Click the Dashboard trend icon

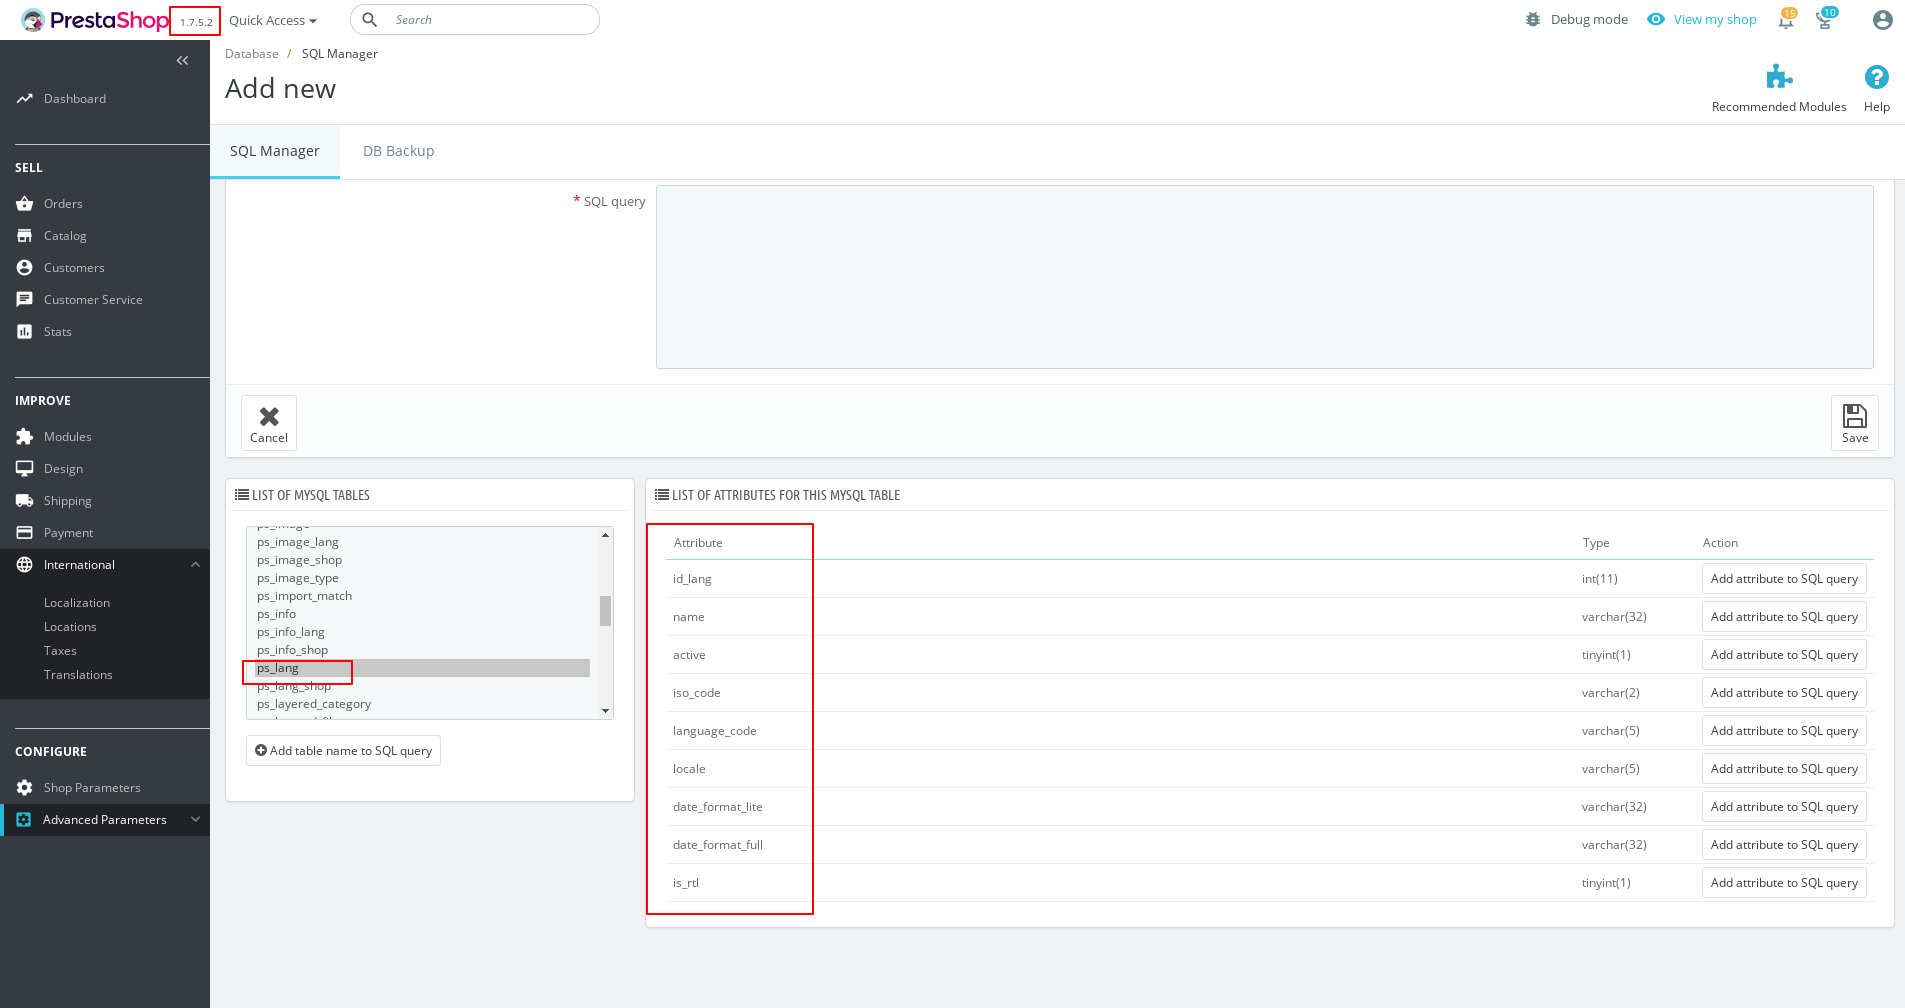click(x=25, y=99)
